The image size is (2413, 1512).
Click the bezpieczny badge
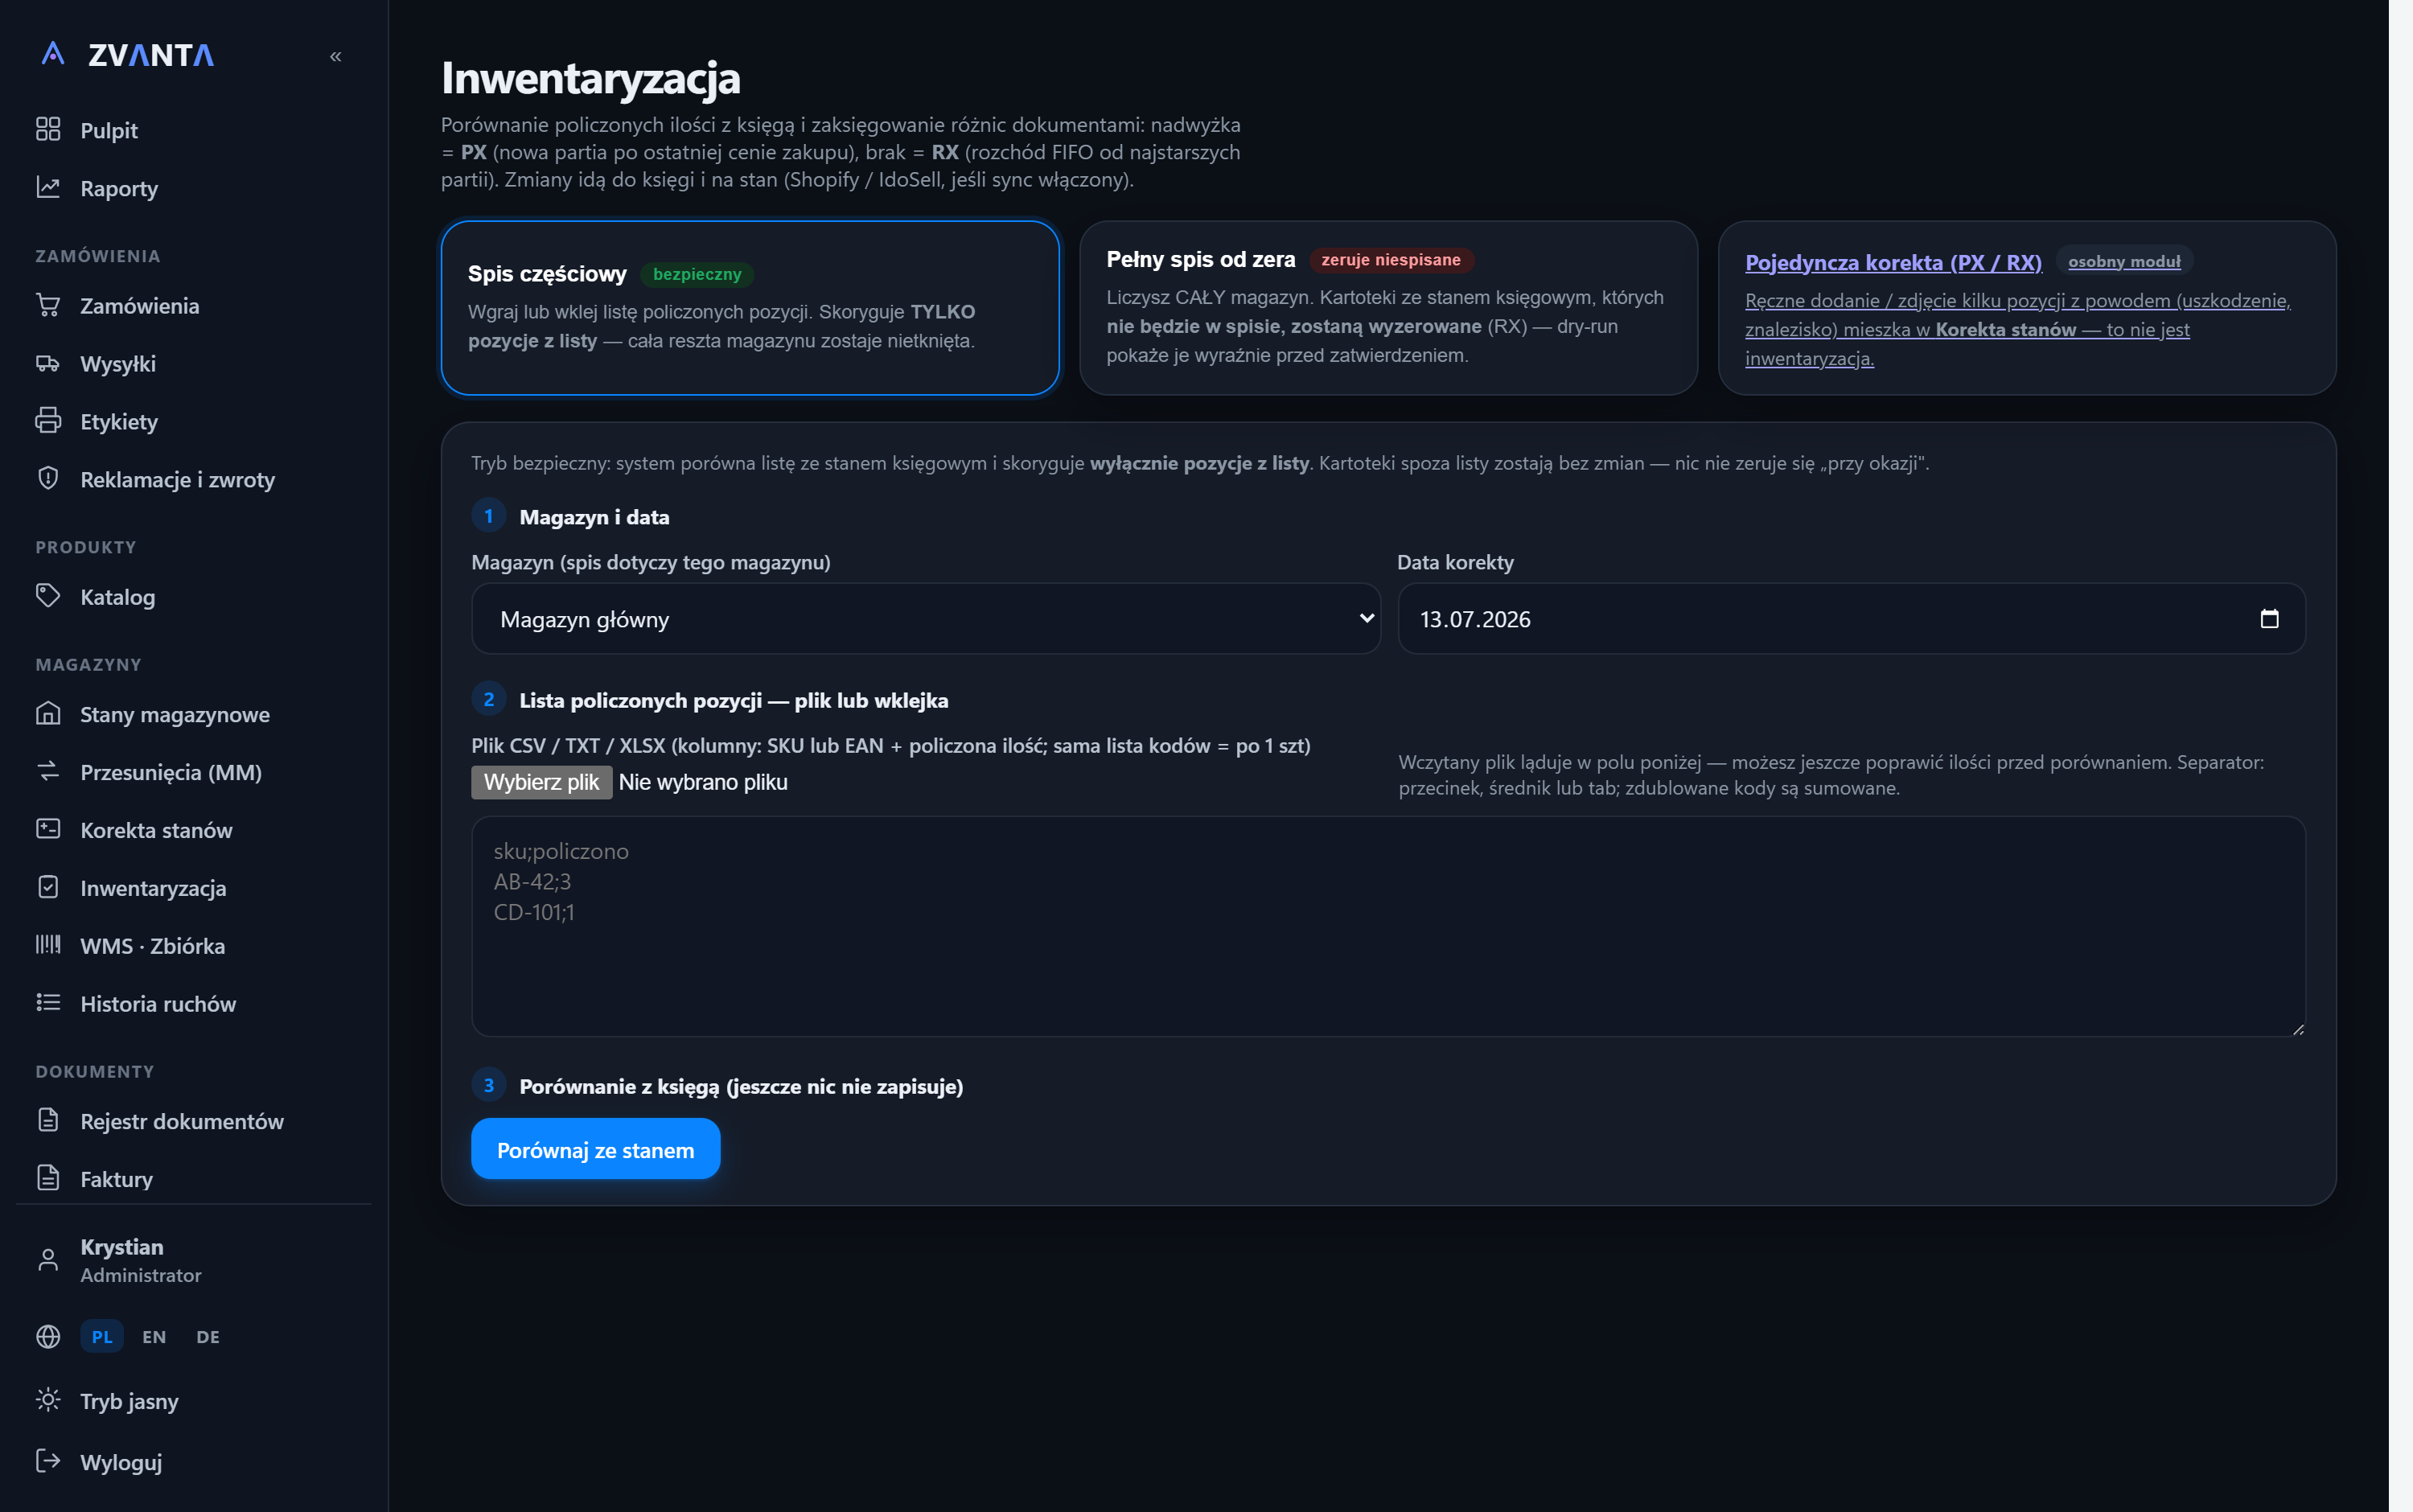697,274
